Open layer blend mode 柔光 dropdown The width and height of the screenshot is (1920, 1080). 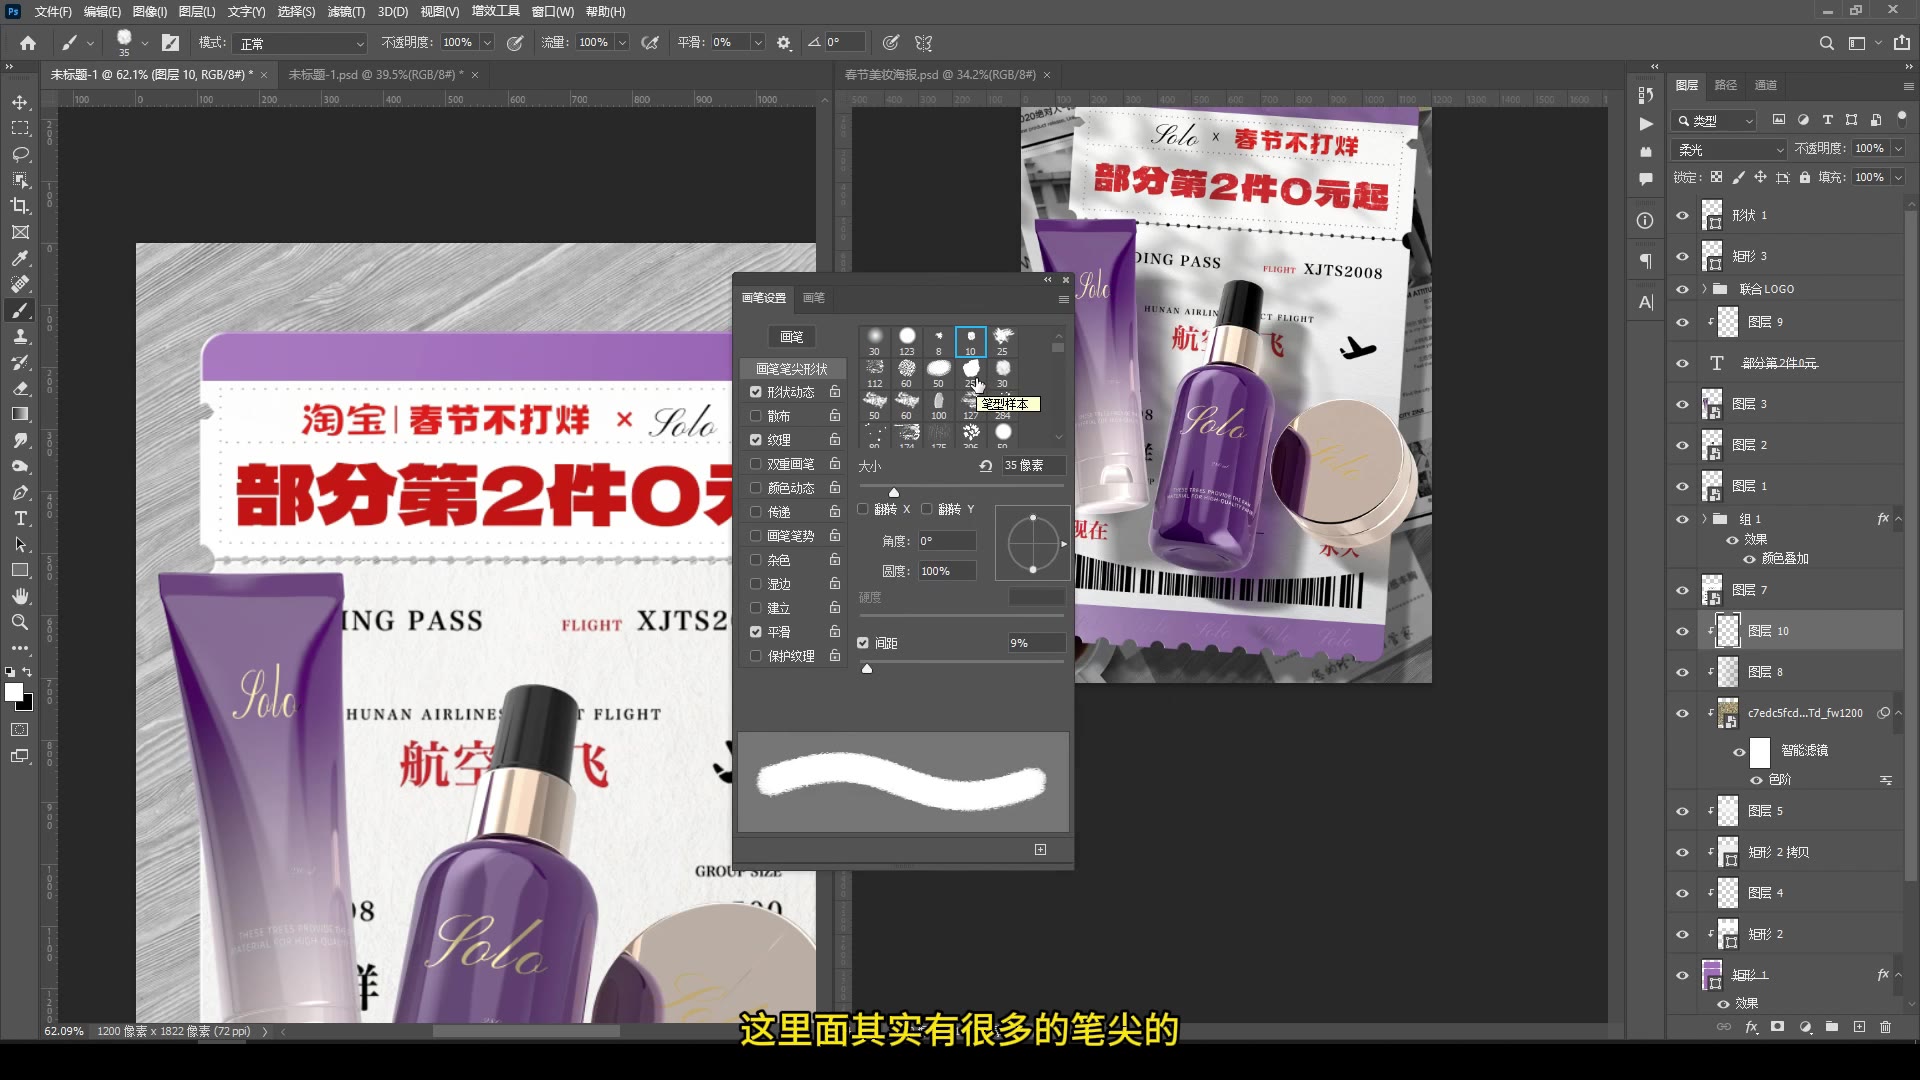click(1730, 149)
